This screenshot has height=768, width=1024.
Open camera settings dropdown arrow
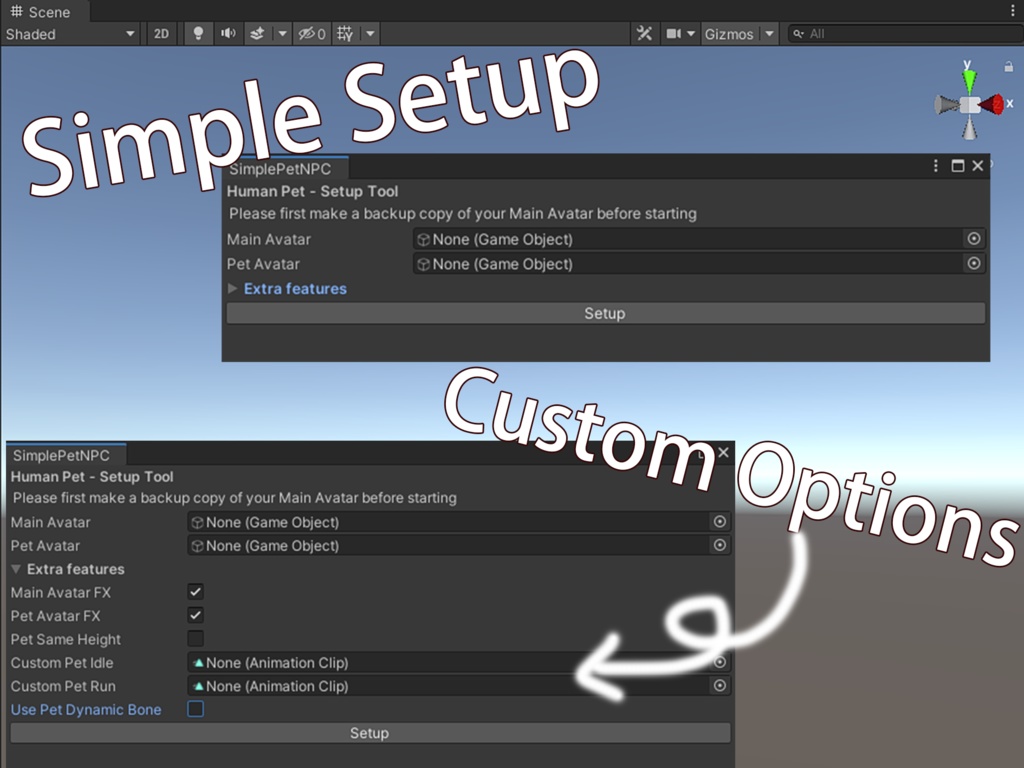(x=691, y=34)
